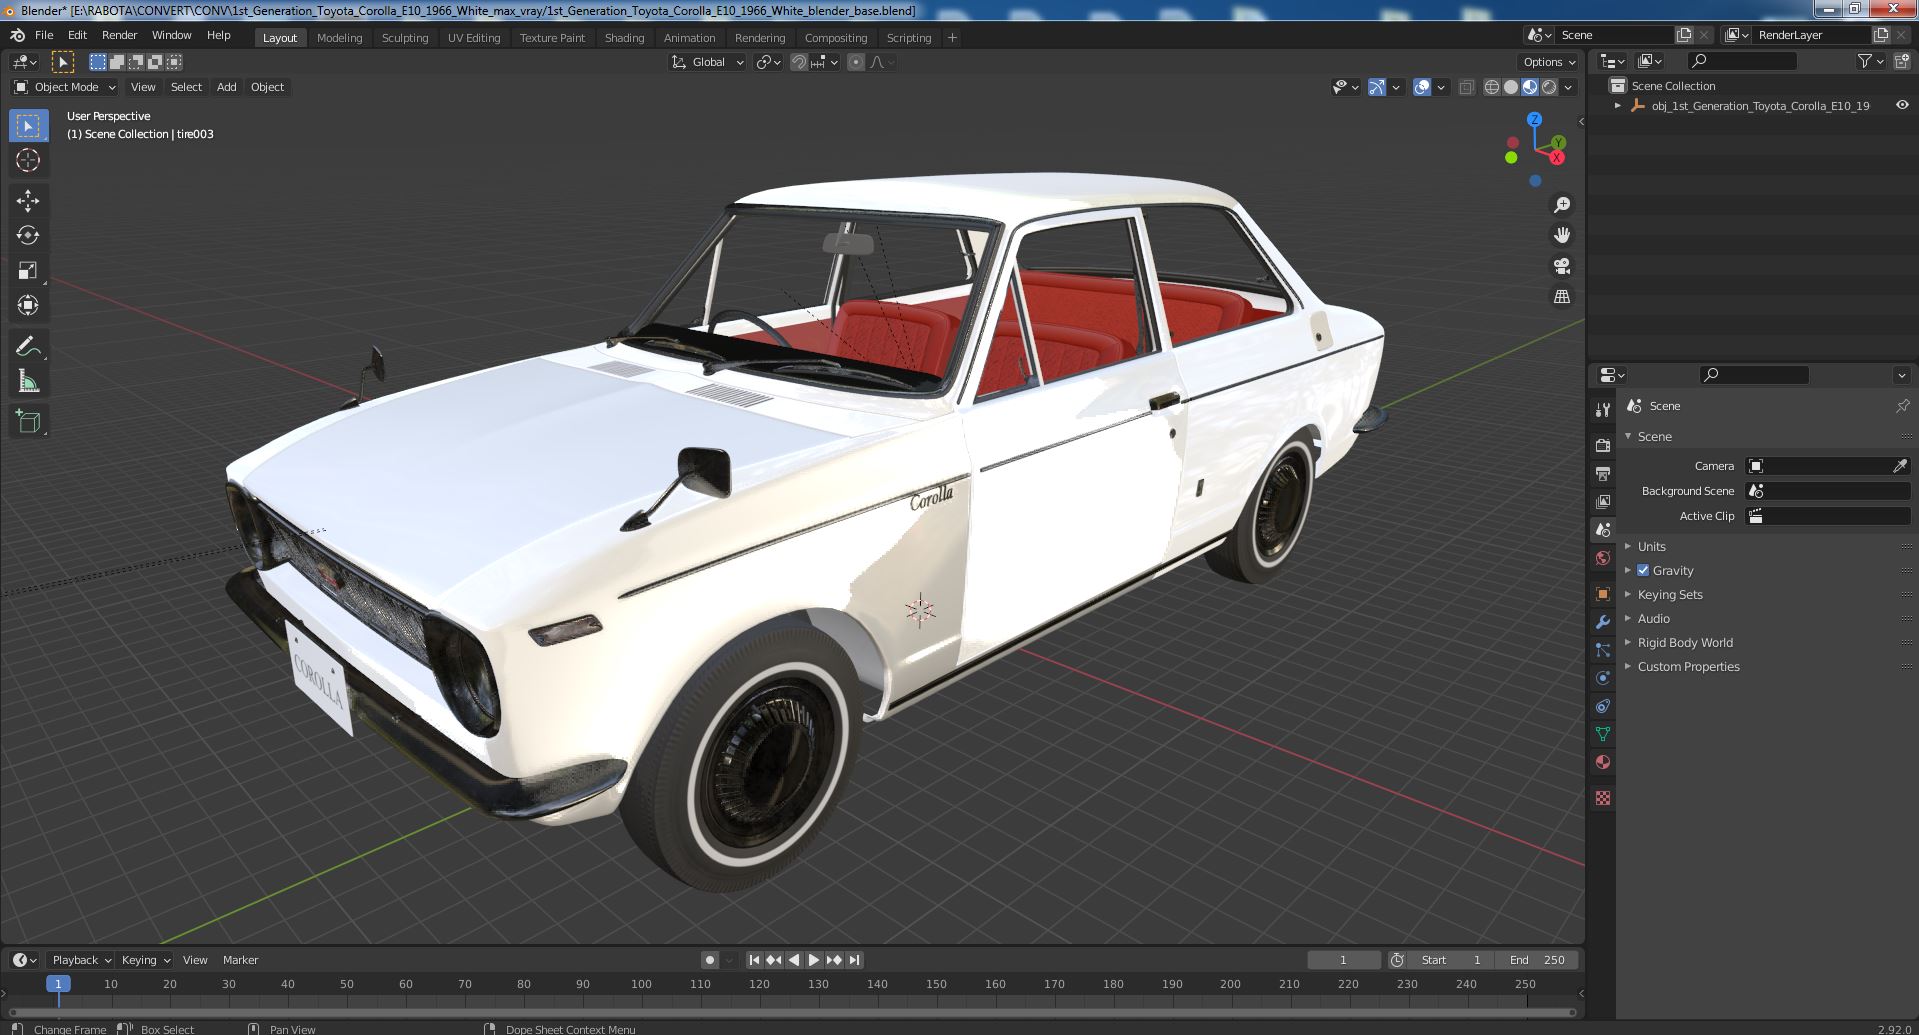Screen dimensions: 1919x1035
Task: Open the Material properties tab
Action: click(x=1603, y=762)
